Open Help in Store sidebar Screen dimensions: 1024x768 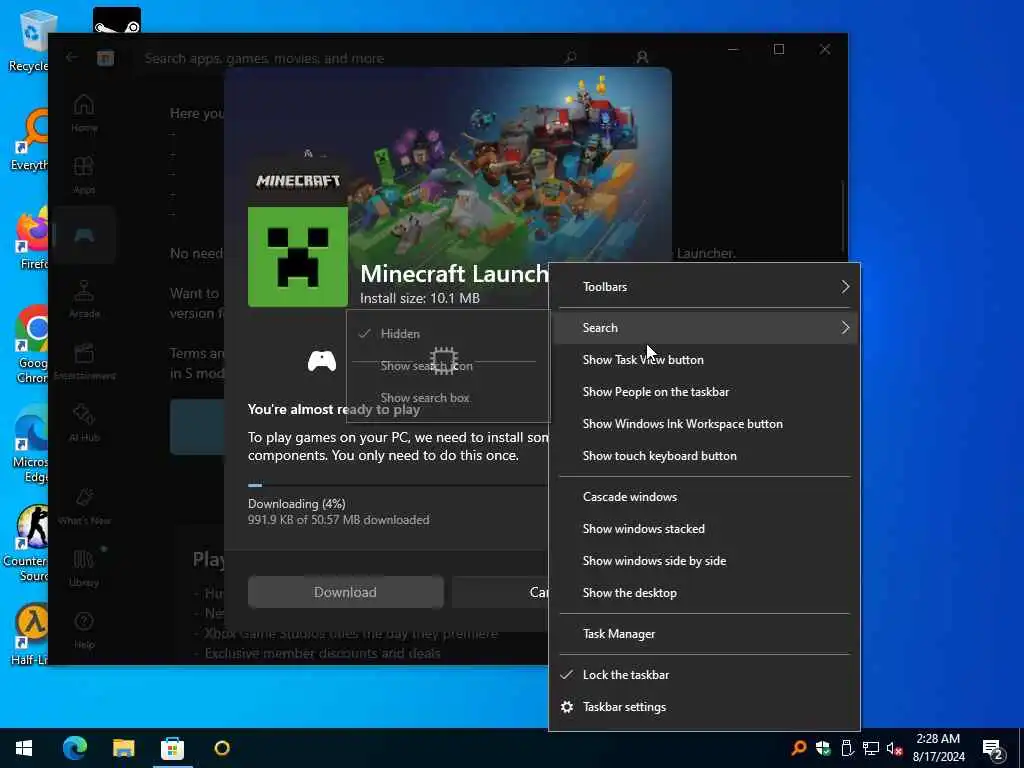(84, 630)
